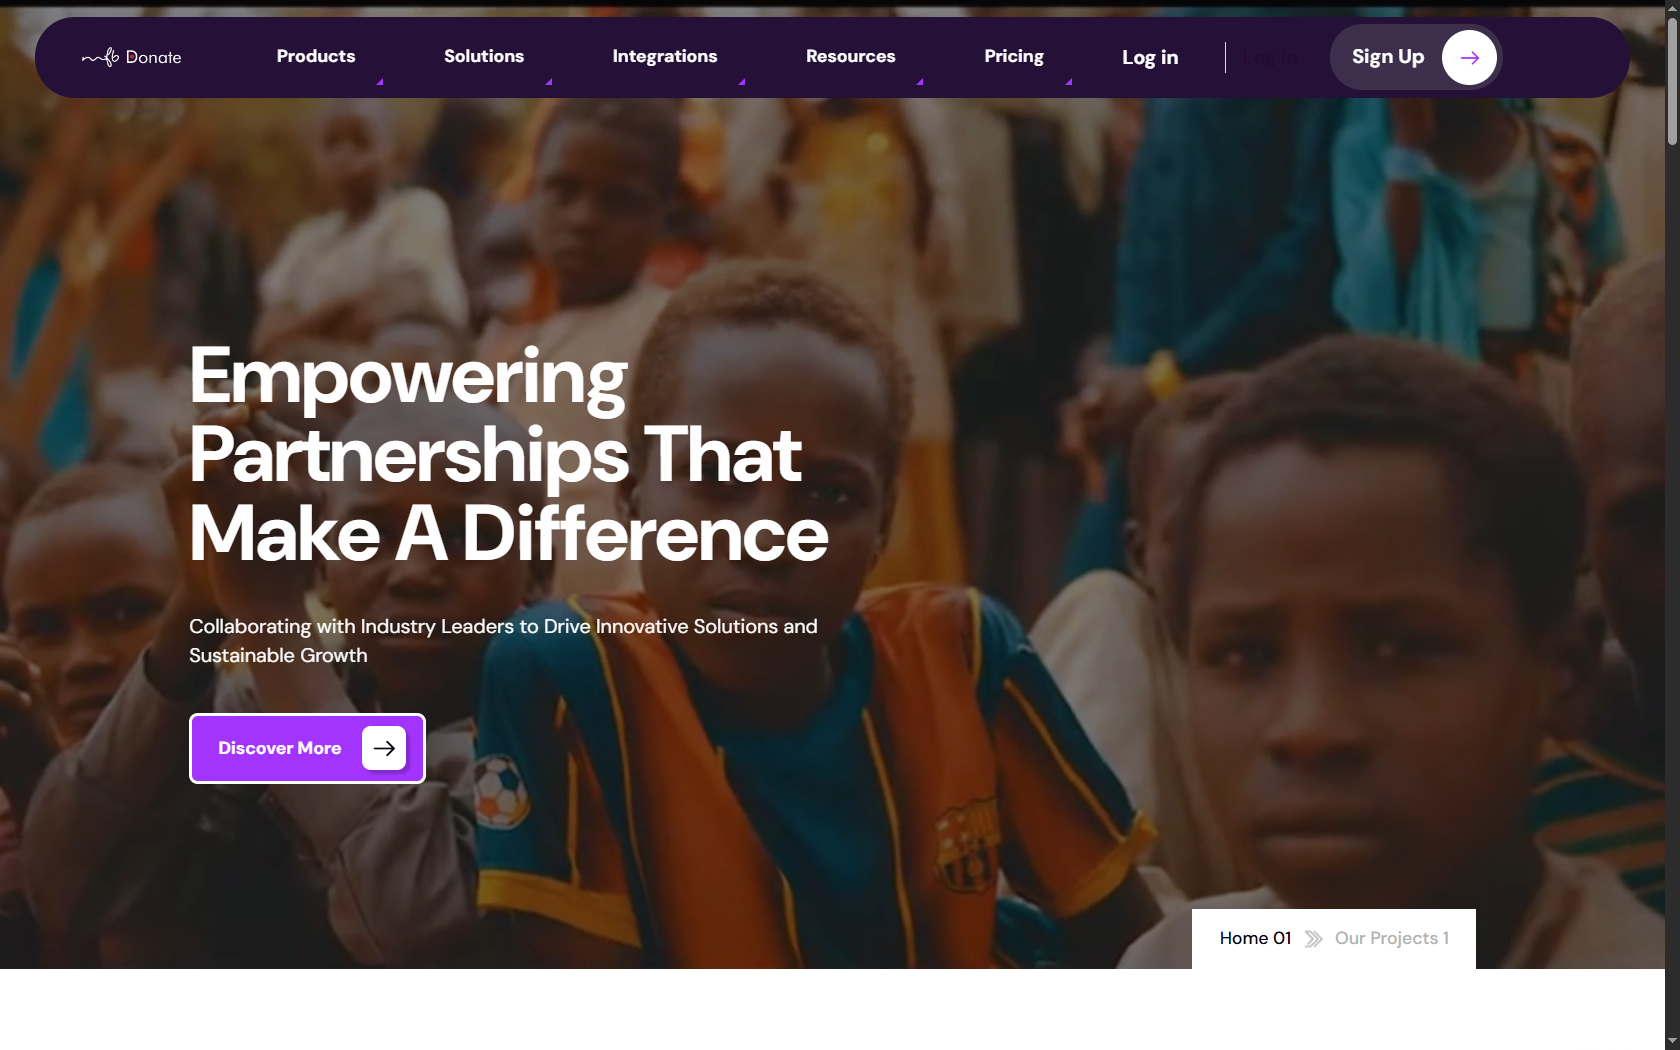Click the Discover More button
The image size is (1680, 1050).
(x=307, y=748)
